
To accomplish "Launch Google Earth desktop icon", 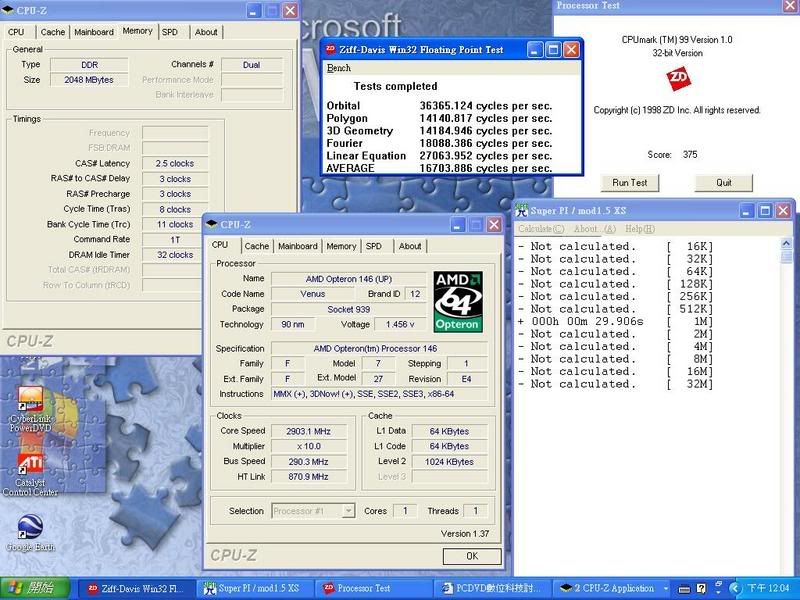I will tap(30, 532).
